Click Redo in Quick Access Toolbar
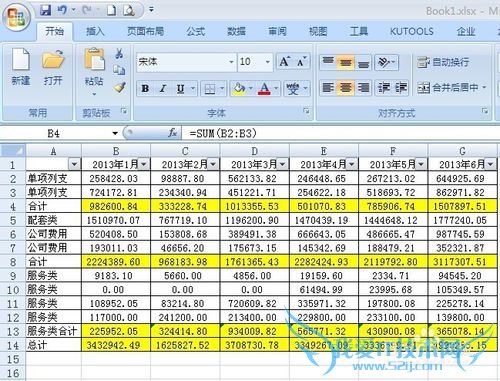This screenshot has width=500, height=381. point(87,10)
